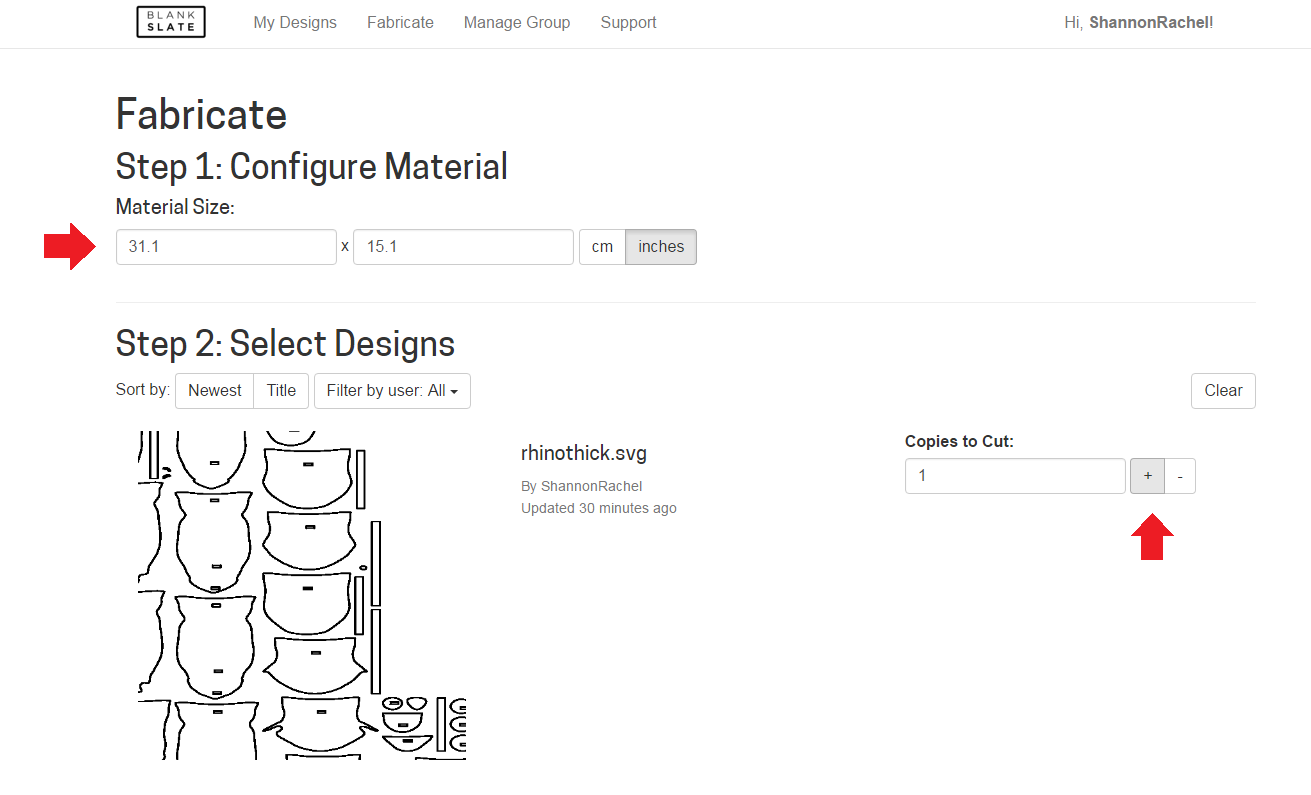The width and height of the screenshot is (1311, 795).
Task: Open the Support page
Action: (x=628, y=22)
